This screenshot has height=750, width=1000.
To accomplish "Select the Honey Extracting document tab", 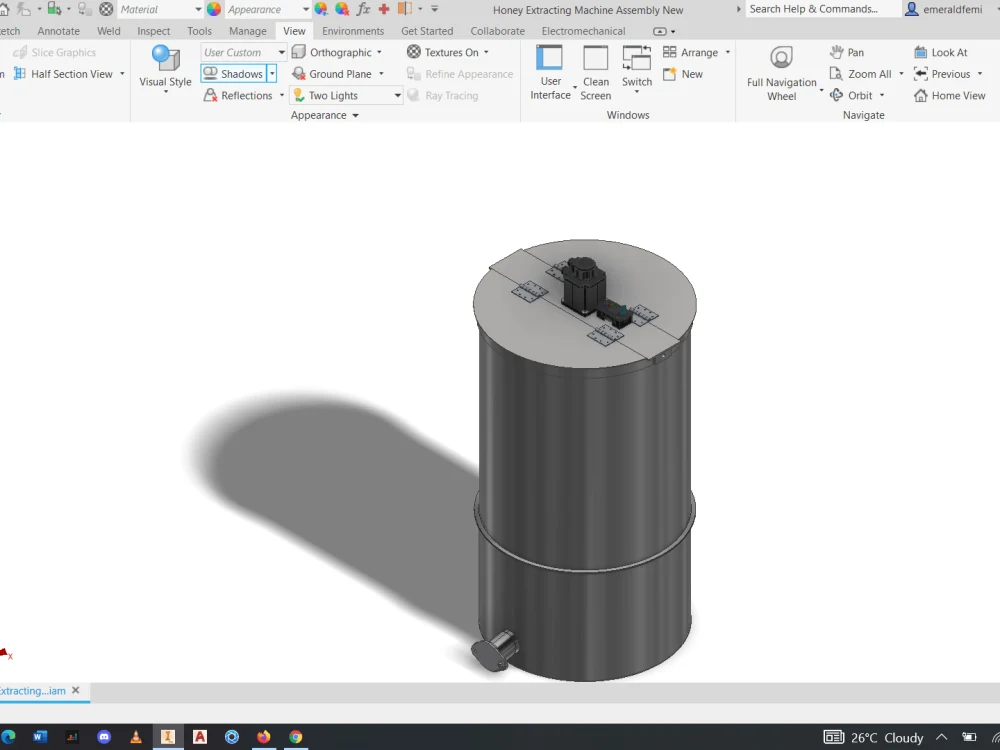I will tap(35, 690).
